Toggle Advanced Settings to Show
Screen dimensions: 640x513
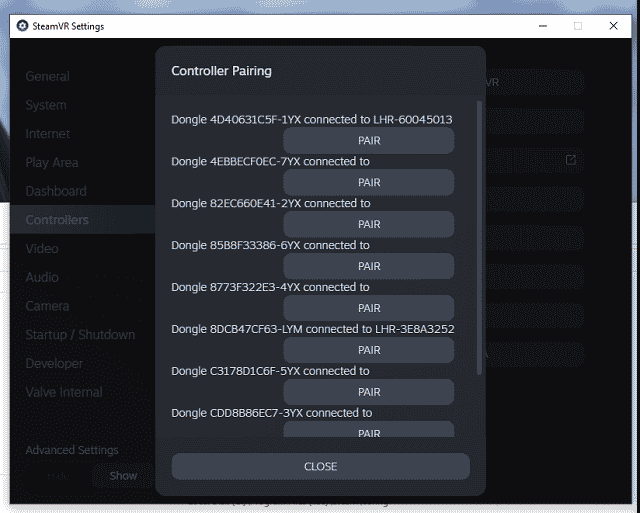tap(123, 476)
